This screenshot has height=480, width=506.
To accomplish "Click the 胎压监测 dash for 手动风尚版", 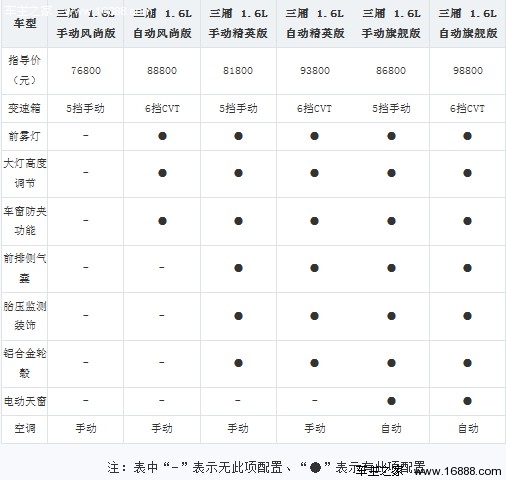I will point(86,315).
